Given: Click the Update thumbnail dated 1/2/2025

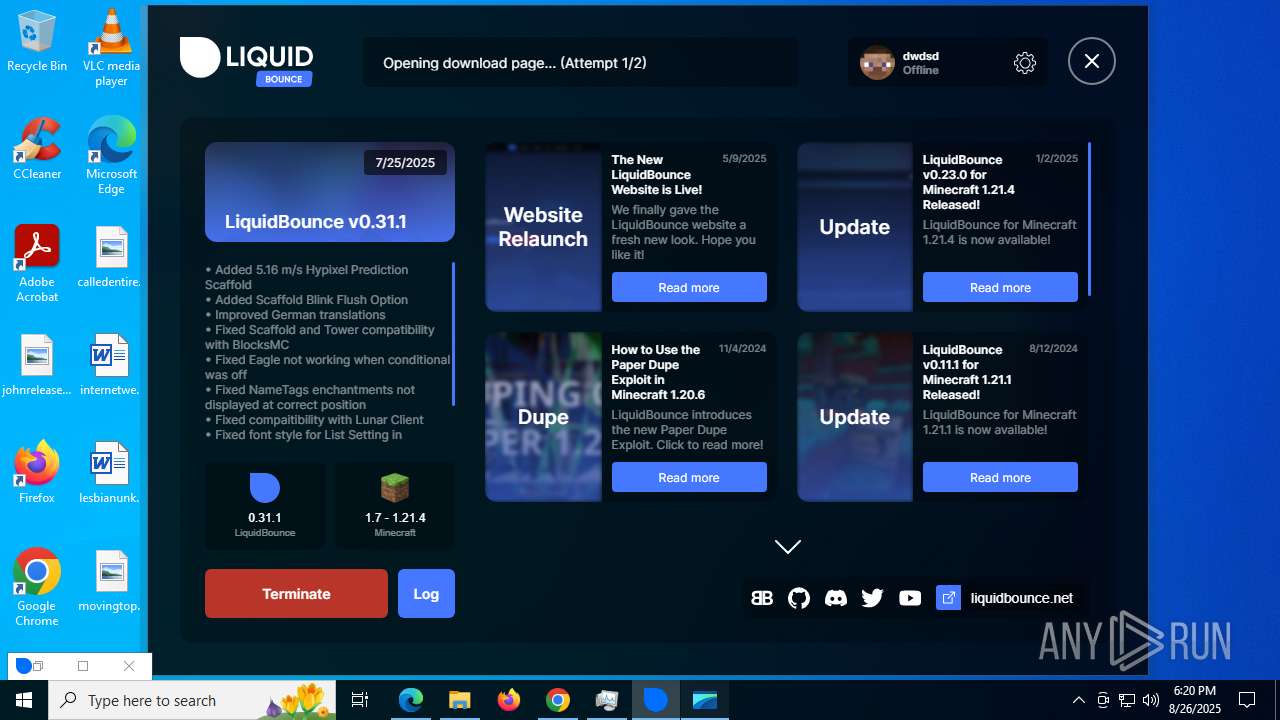Looking at the screenshot, I should (x=855, y=227).
